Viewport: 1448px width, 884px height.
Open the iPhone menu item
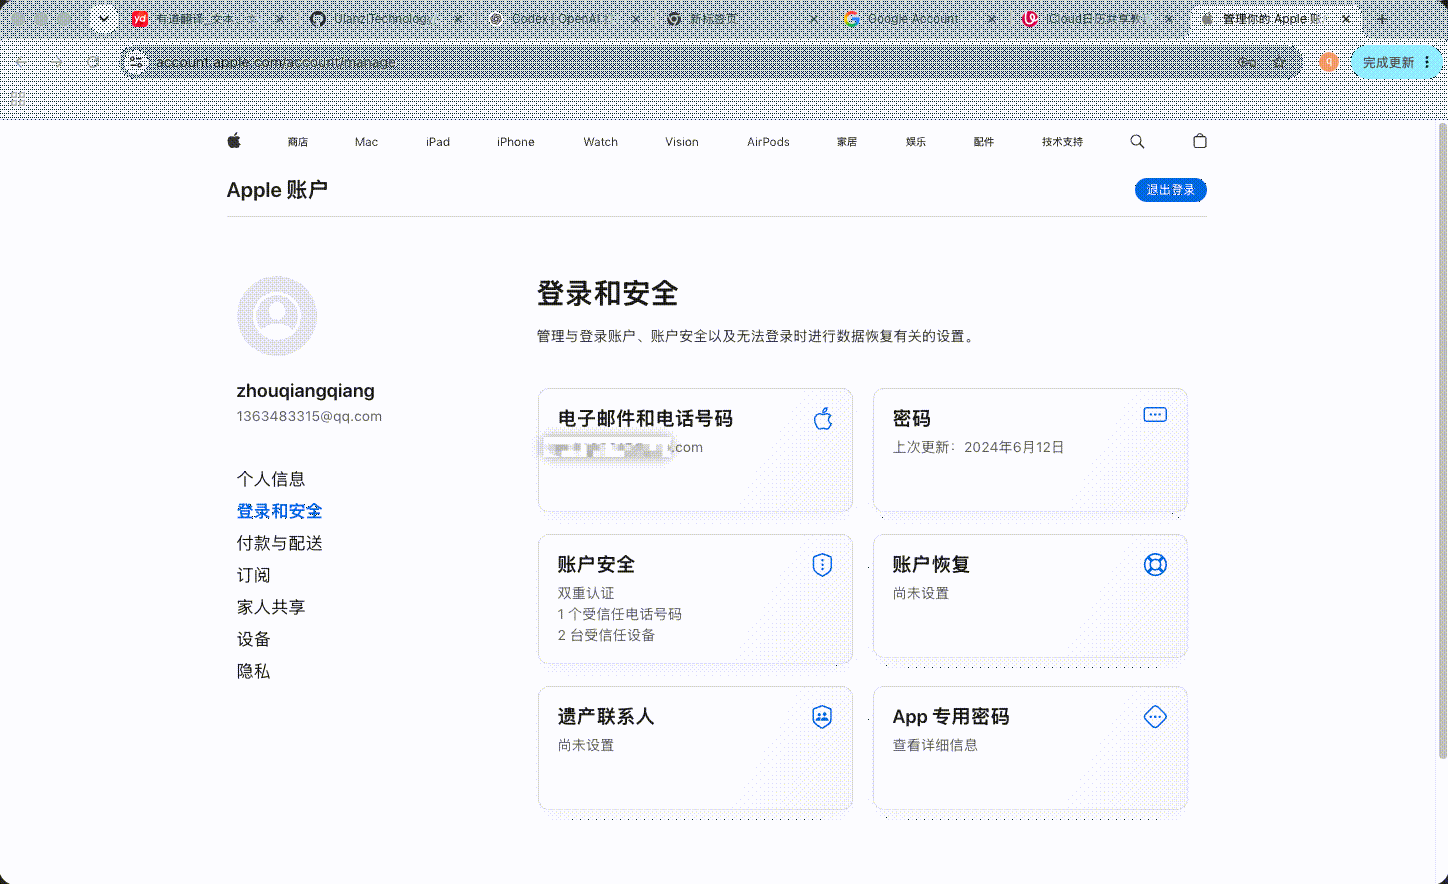tap(516, 142)
